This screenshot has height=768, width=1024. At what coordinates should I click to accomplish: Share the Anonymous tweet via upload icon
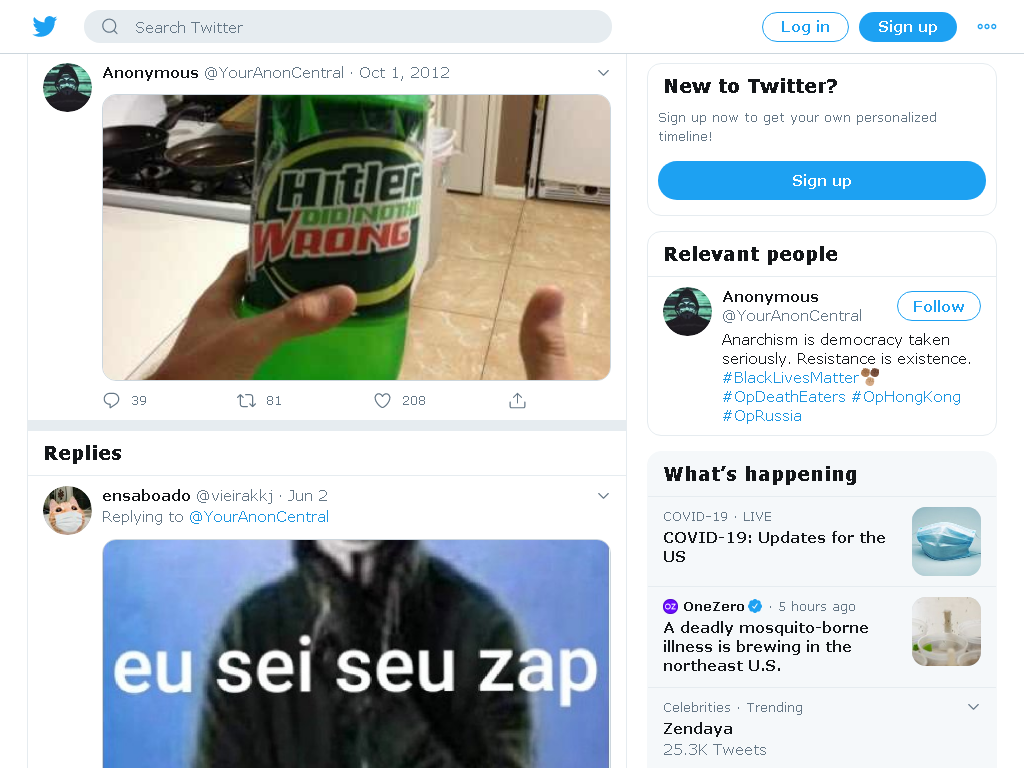coord(517,400)
